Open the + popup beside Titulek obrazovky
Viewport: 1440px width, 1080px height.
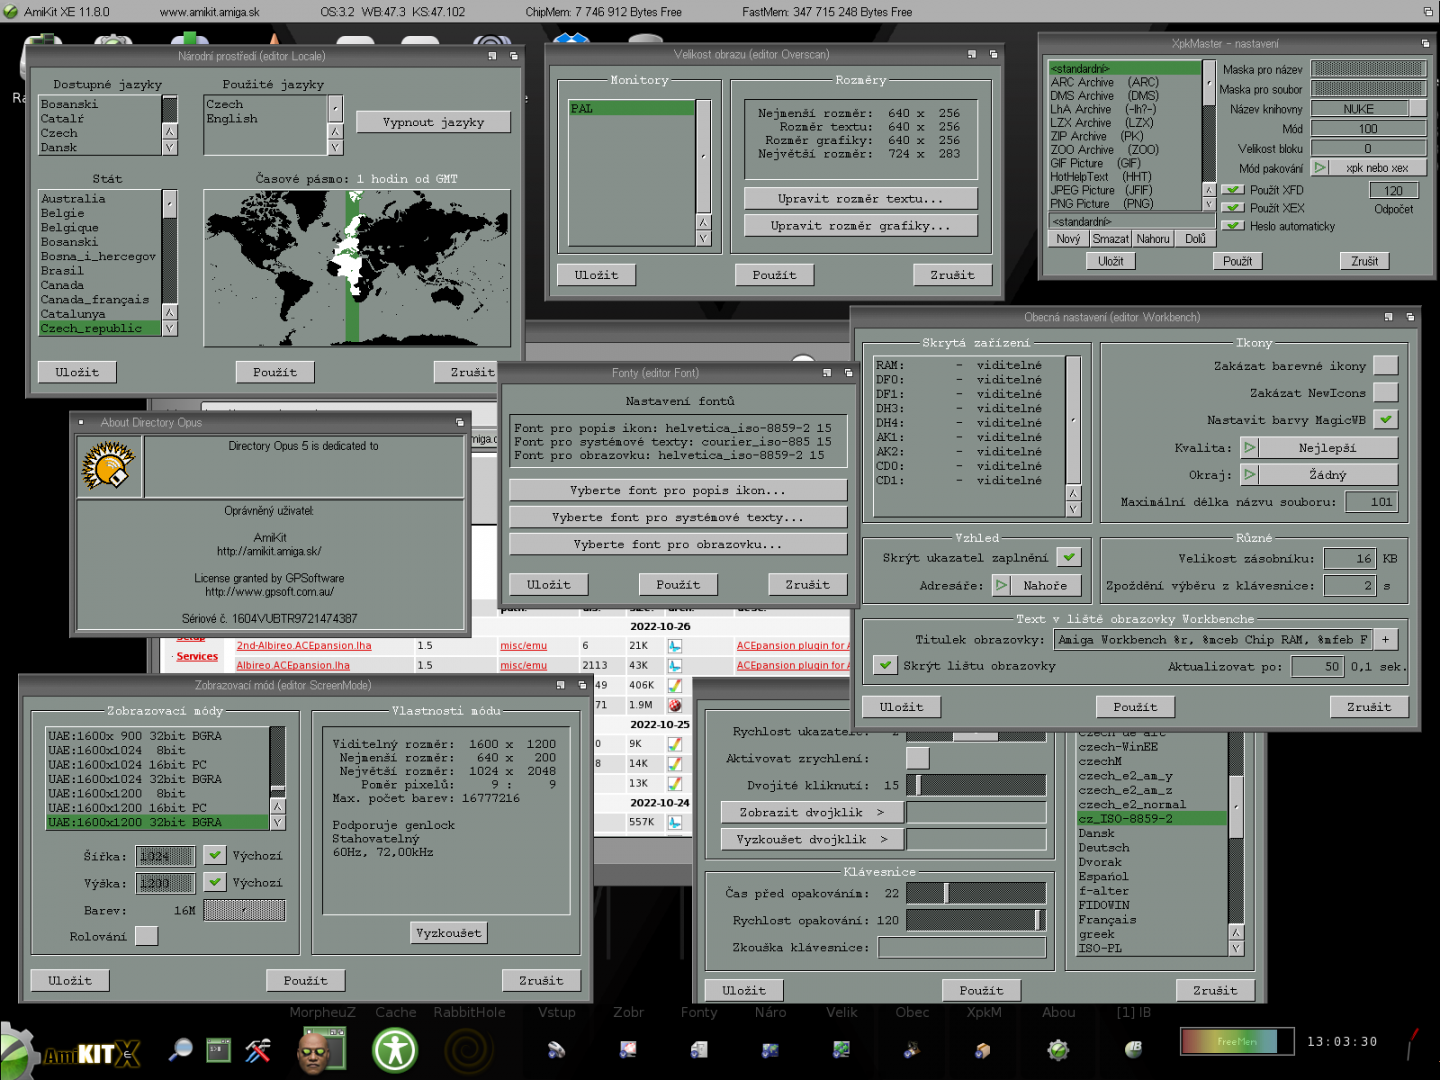(x=1386, y=639)
